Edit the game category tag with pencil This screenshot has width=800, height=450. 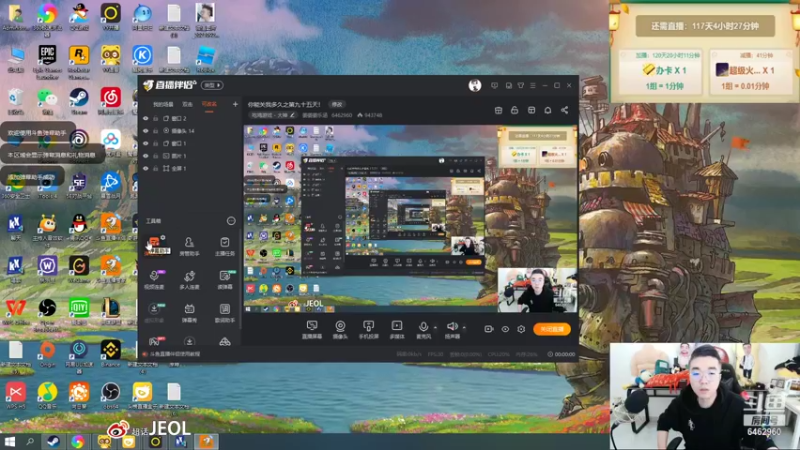click(273, 115)
